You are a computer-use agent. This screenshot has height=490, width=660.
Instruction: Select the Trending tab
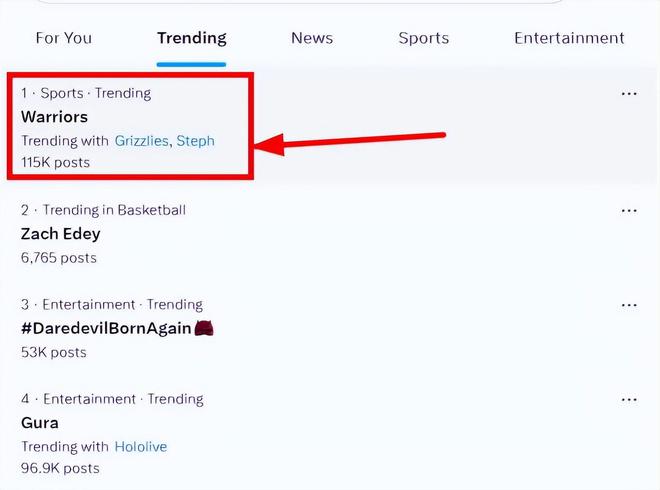coord(191,38)
